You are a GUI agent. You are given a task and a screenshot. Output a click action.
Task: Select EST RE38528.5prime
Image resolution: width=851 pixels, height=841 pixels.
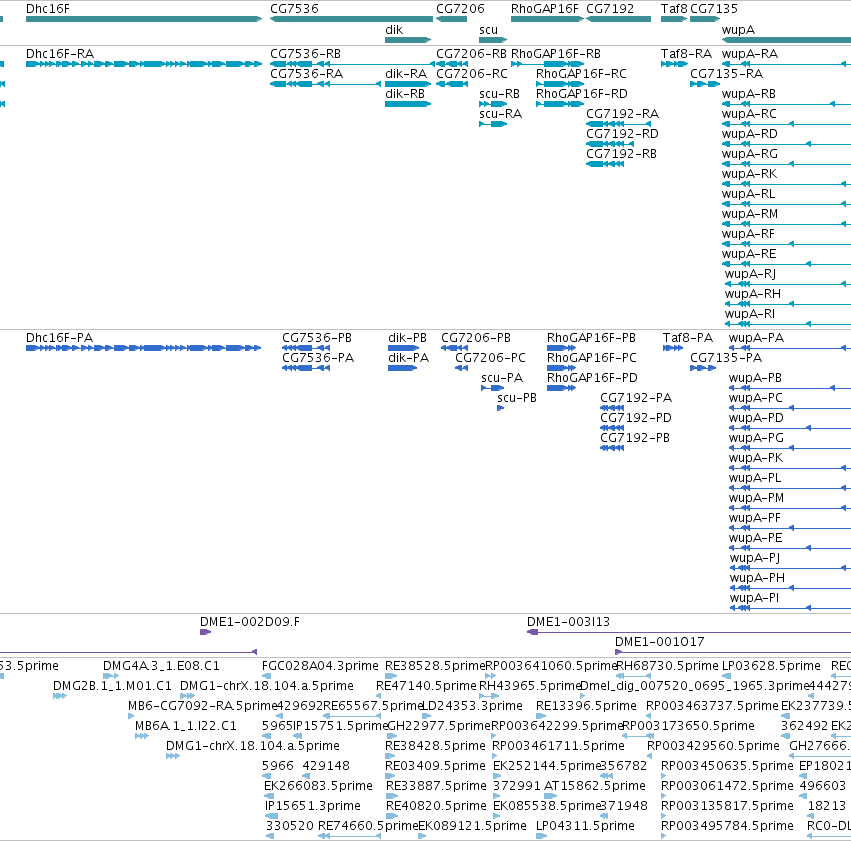(x=391, y=676)
